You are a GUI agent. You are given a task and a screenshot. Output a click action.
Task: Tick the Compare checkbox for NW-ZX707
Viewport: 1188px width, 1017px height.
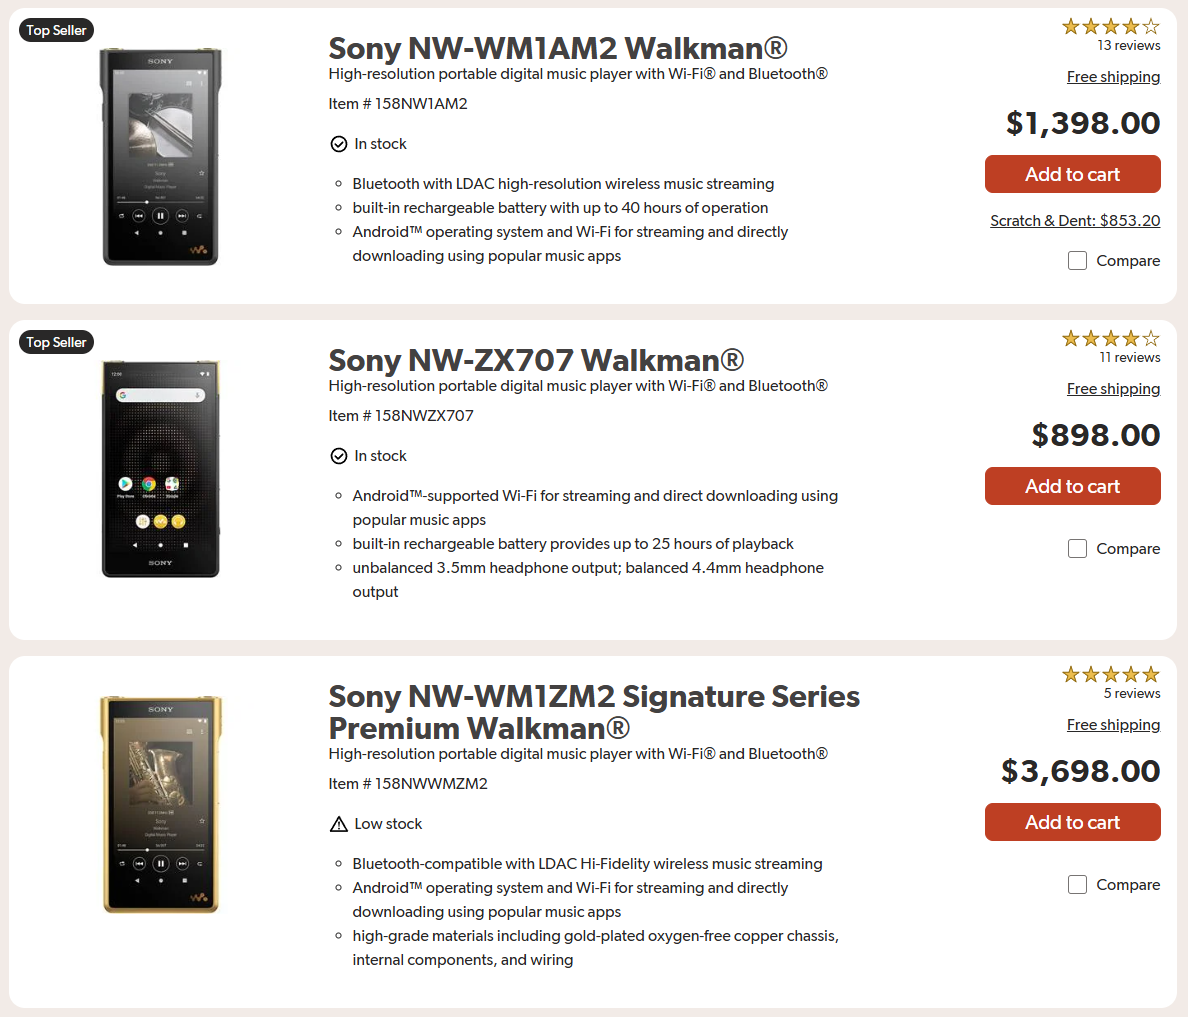[1077, 549]
